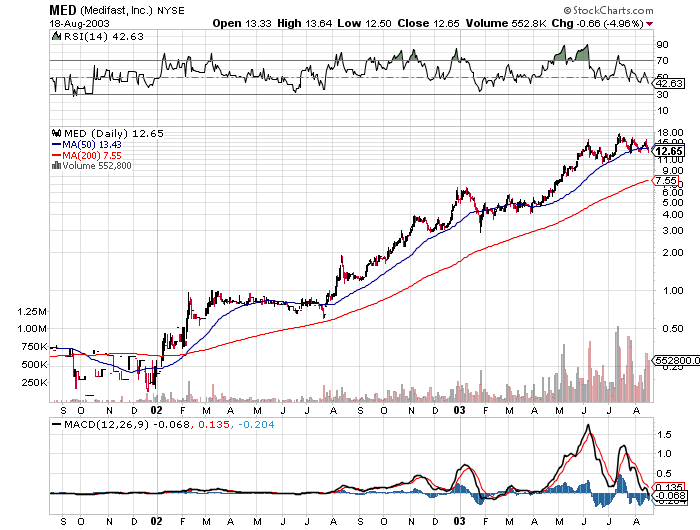Click the NYSE exchange label
This screenshot has height=530, width=700.
[171, 11]
